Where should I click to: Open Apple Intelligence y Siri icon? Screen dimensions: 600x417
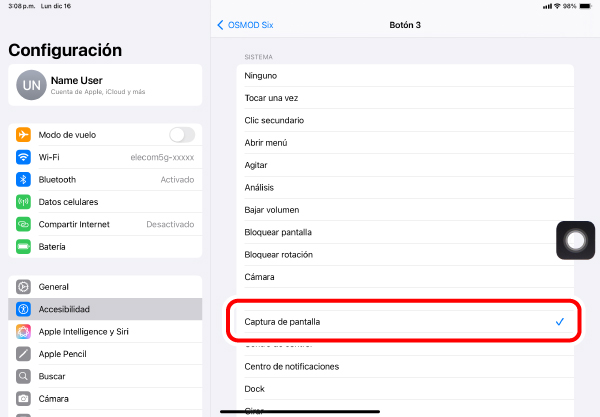24,332
